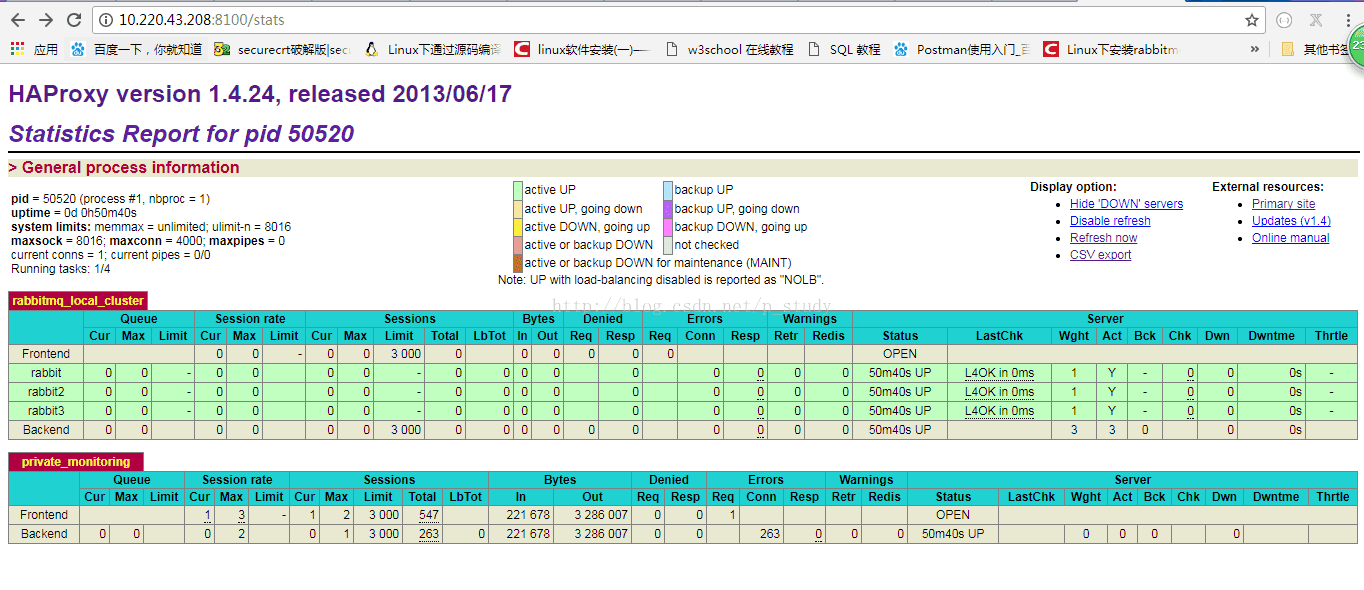Click the rabbitmq_local_cluster proxy title
The image size is (1364, 590).
[x=78, y=301]
